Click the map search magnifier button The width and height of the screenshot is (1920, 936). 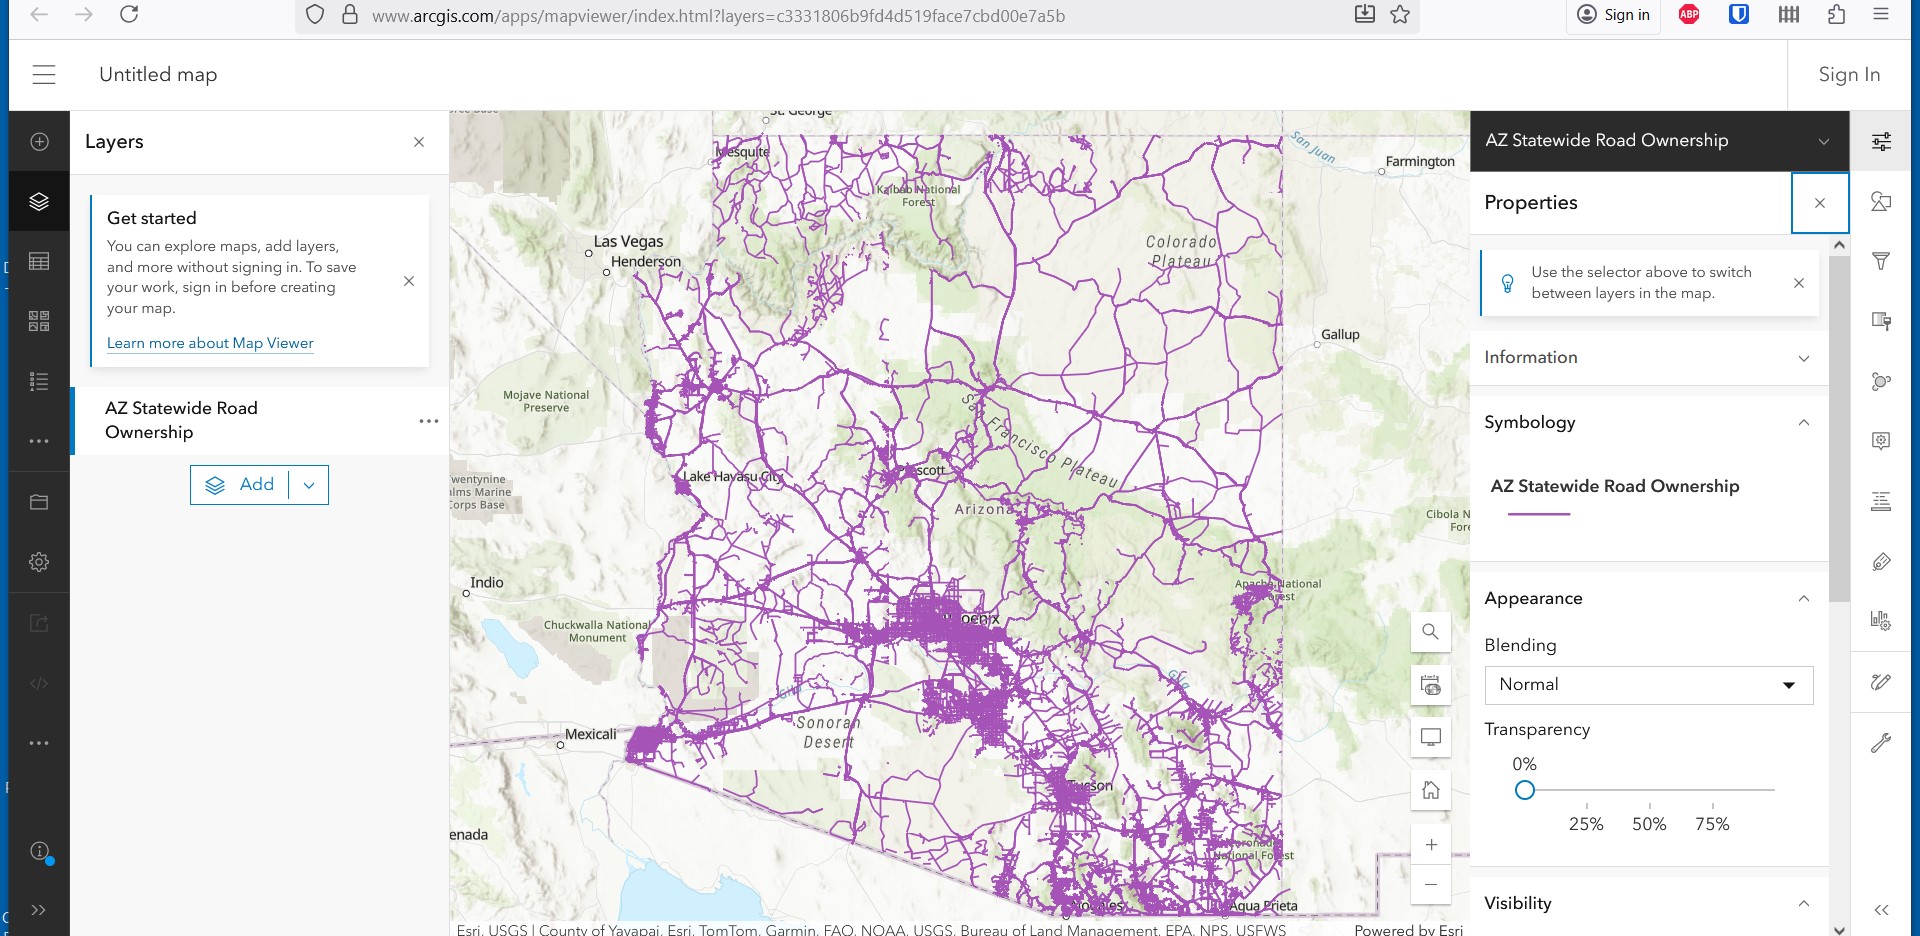[x=1430, y=632]
